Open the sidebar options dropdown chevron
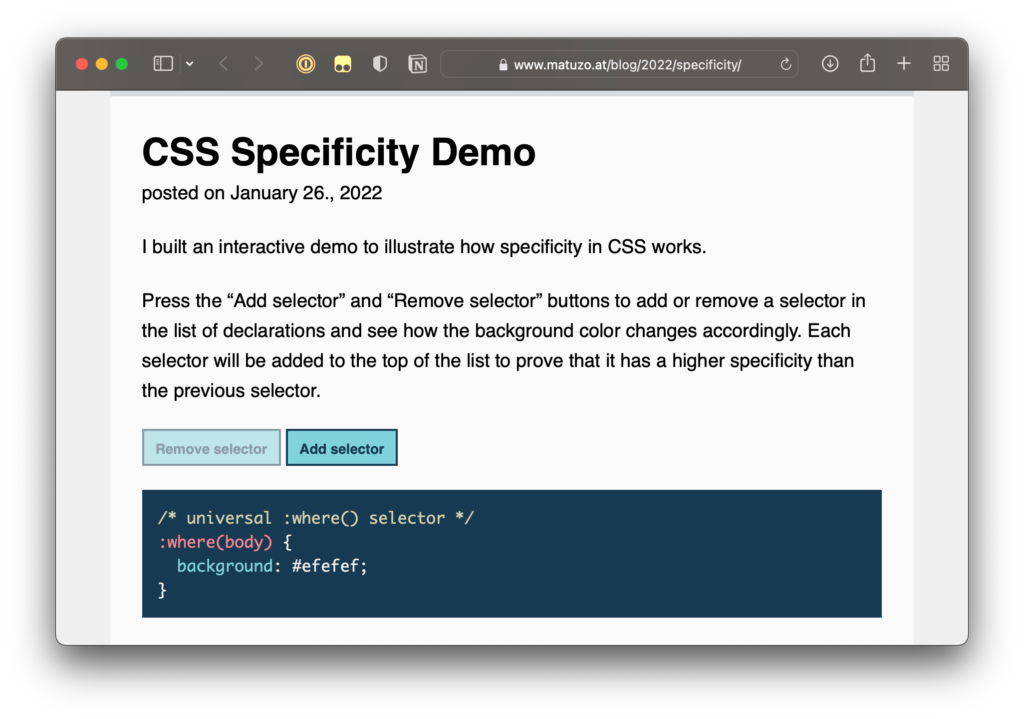Viewport: 1024px width, 719px height. point(189,64)
